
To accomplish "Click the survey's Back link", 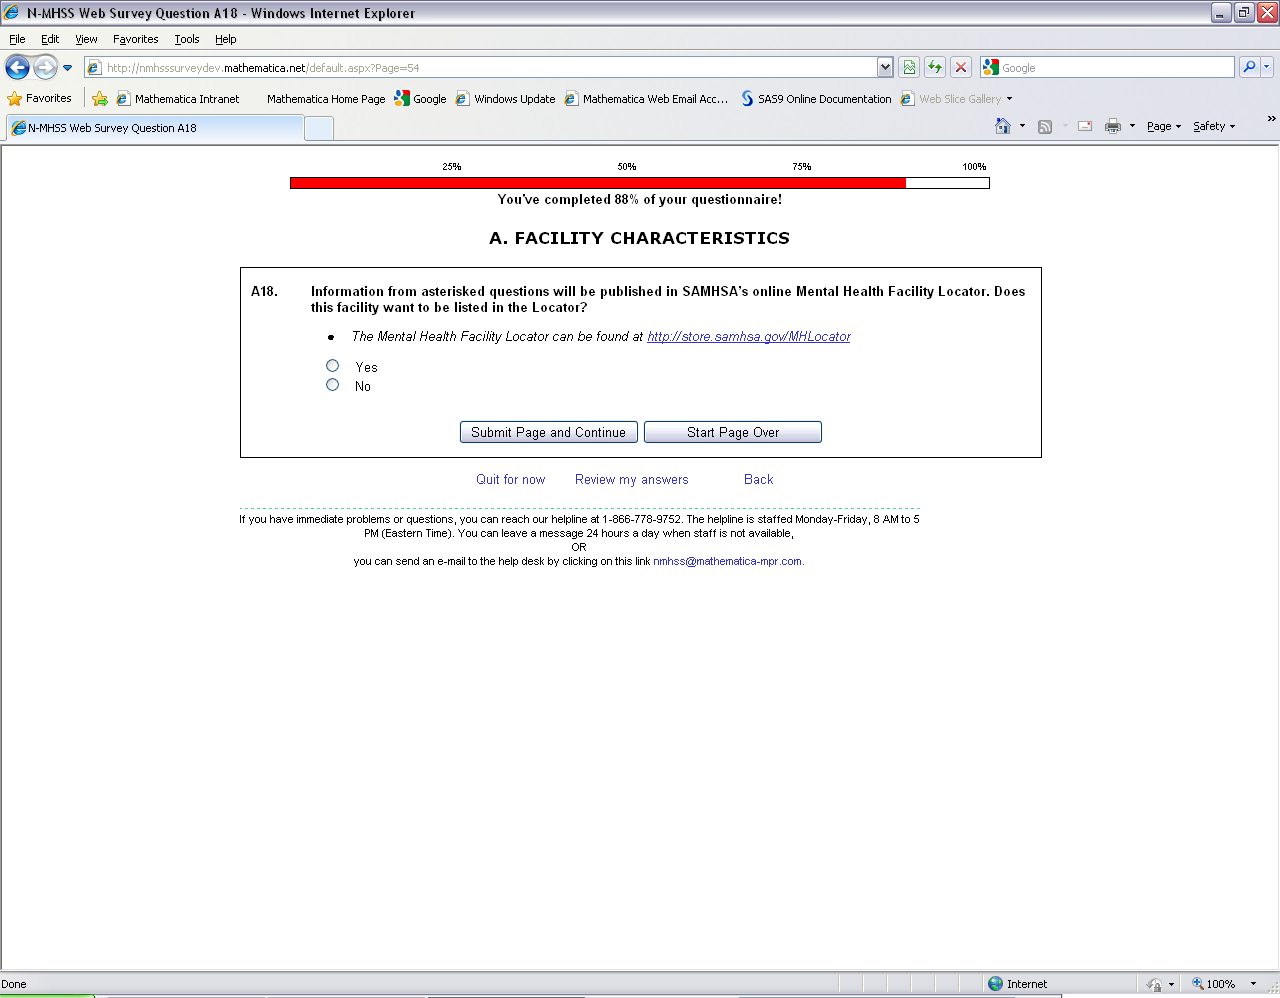I will coord(759,480).
